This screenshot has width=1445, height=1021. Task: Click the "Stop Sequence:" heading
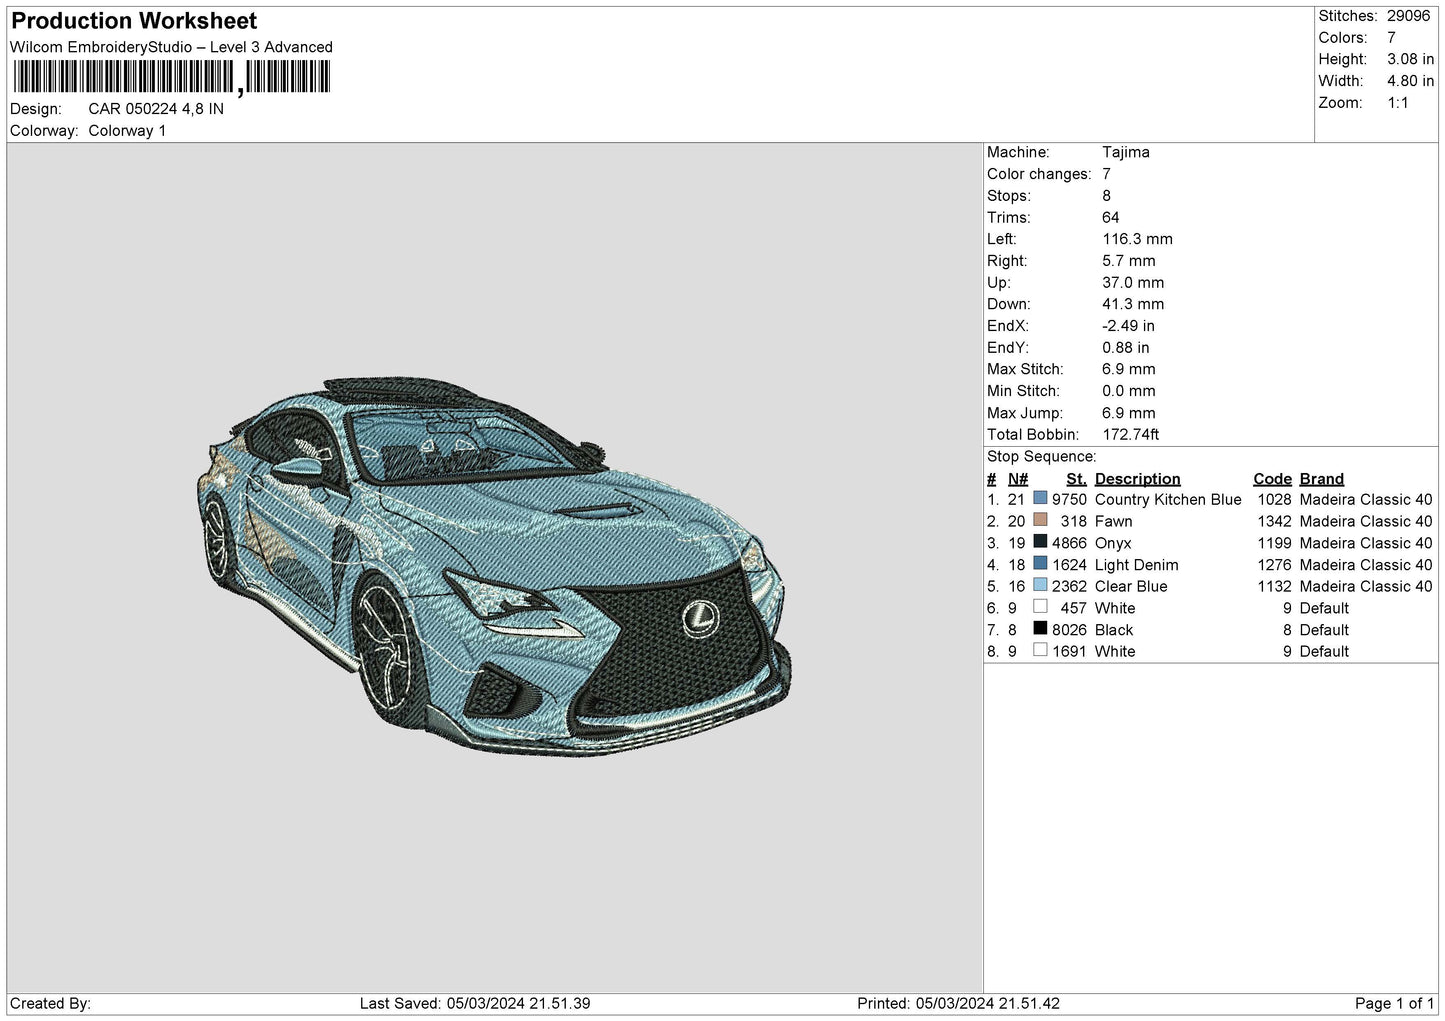tap(1042, 457)
